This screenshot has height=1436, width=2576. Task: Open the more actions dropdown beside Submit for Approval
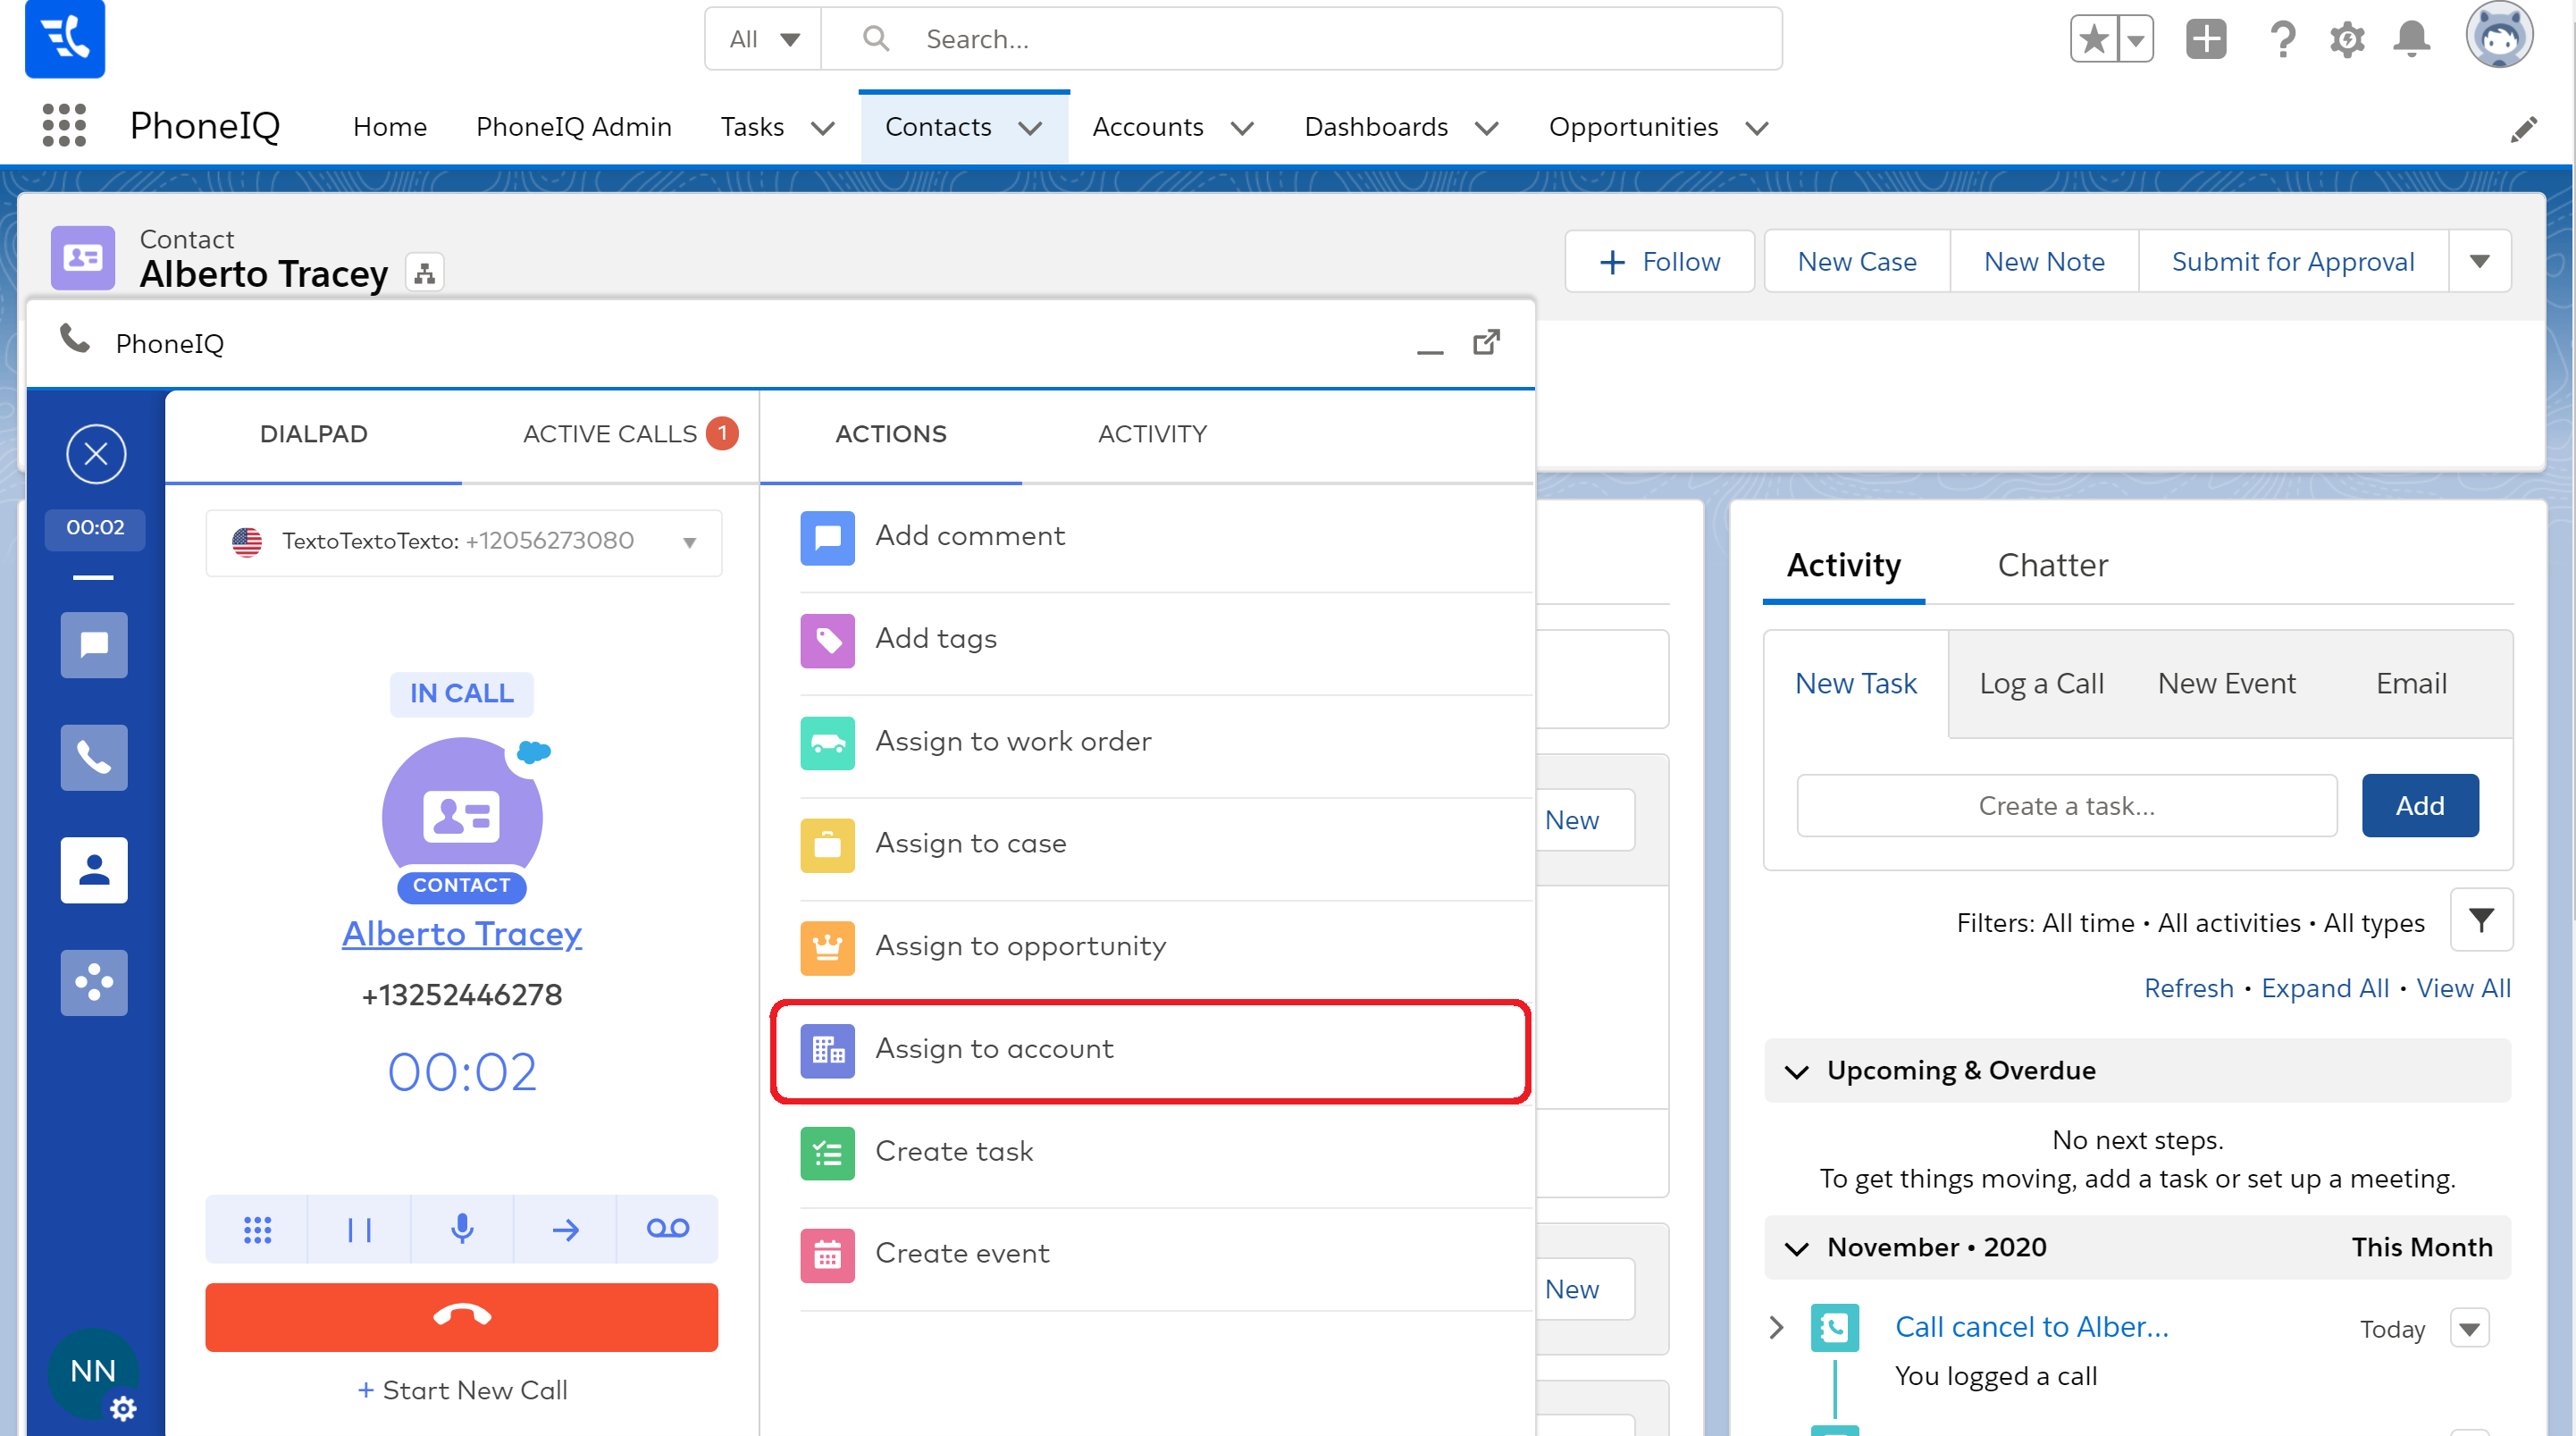(2479, 261)
